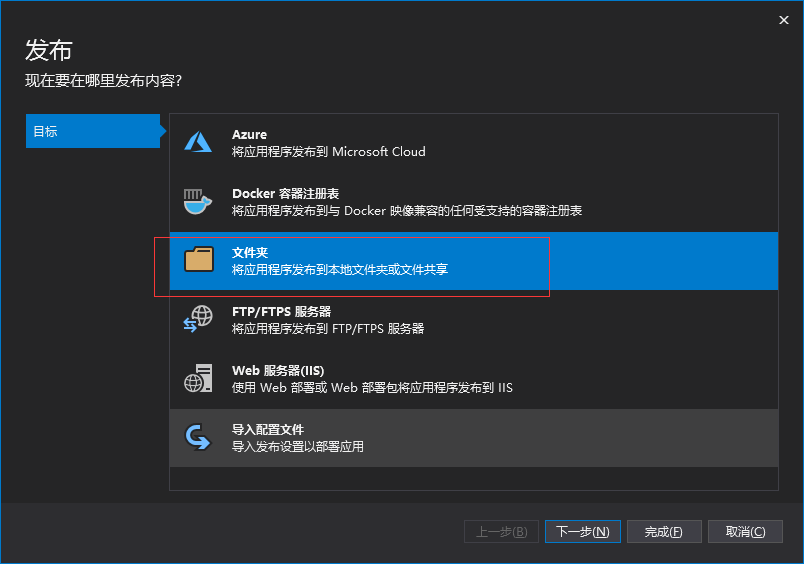Click the FTP/FTPS globe arrows icon
Image resolution: width=804 pixels, height=564 pixels.
[198, 319]
